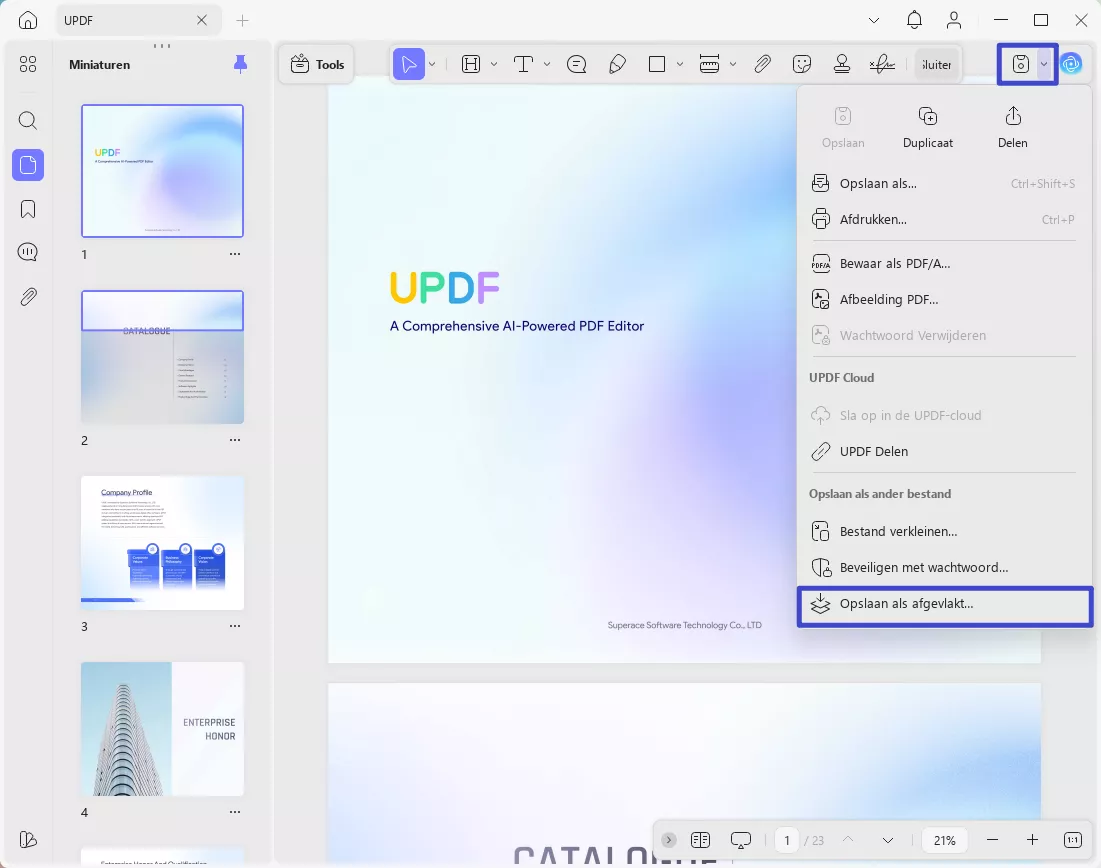Open the page layout view icon

click(x=700, y=840)
